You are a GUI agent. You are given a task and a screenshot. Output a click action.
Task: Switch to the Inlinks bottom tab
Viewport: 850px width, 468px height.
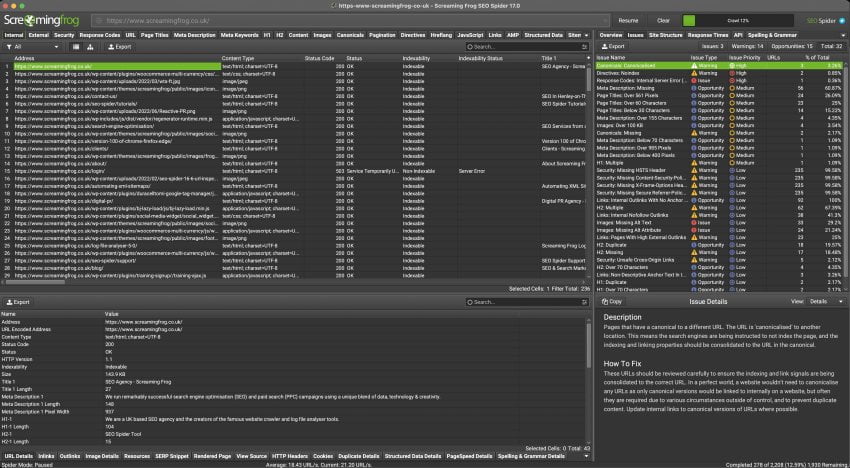tap(46, 456)
